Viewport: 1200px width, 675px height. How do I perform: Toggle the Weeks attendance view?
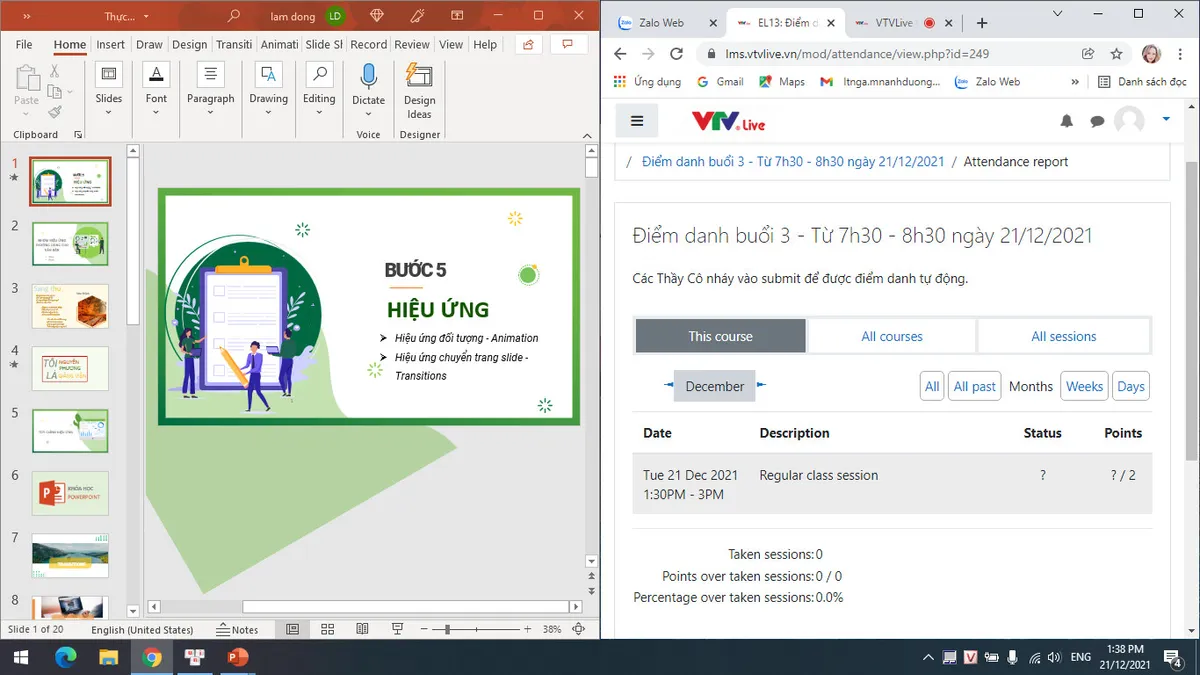point(1084,386)
